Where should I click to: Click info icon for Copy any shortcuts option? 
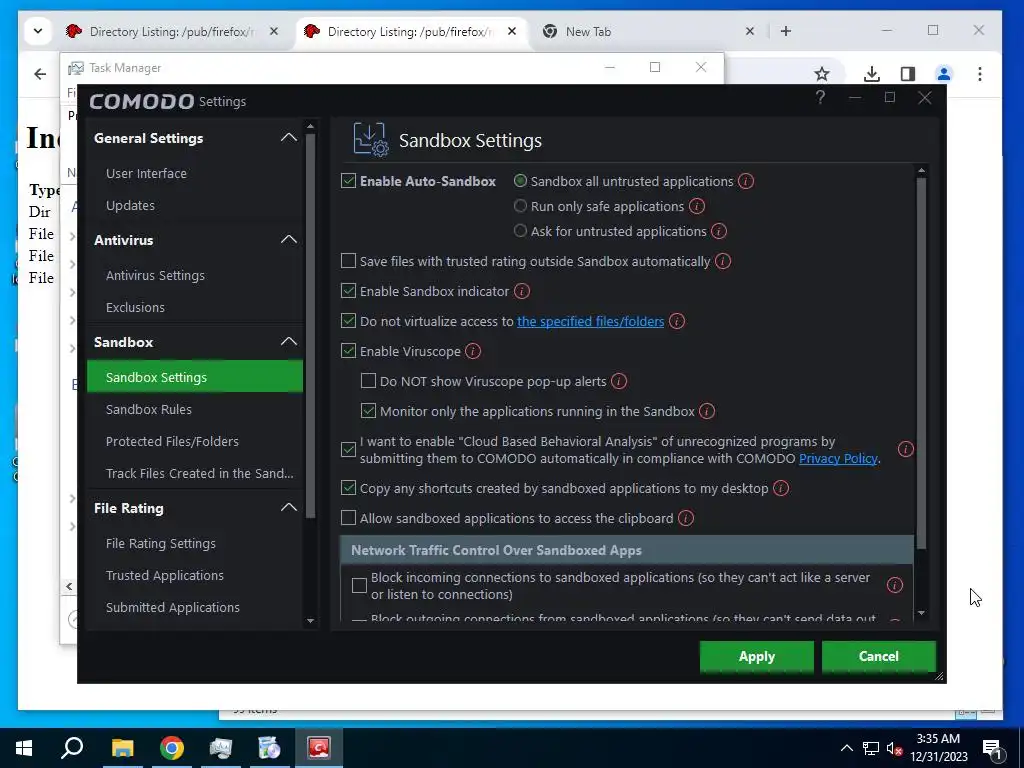[x=781, y=488]
